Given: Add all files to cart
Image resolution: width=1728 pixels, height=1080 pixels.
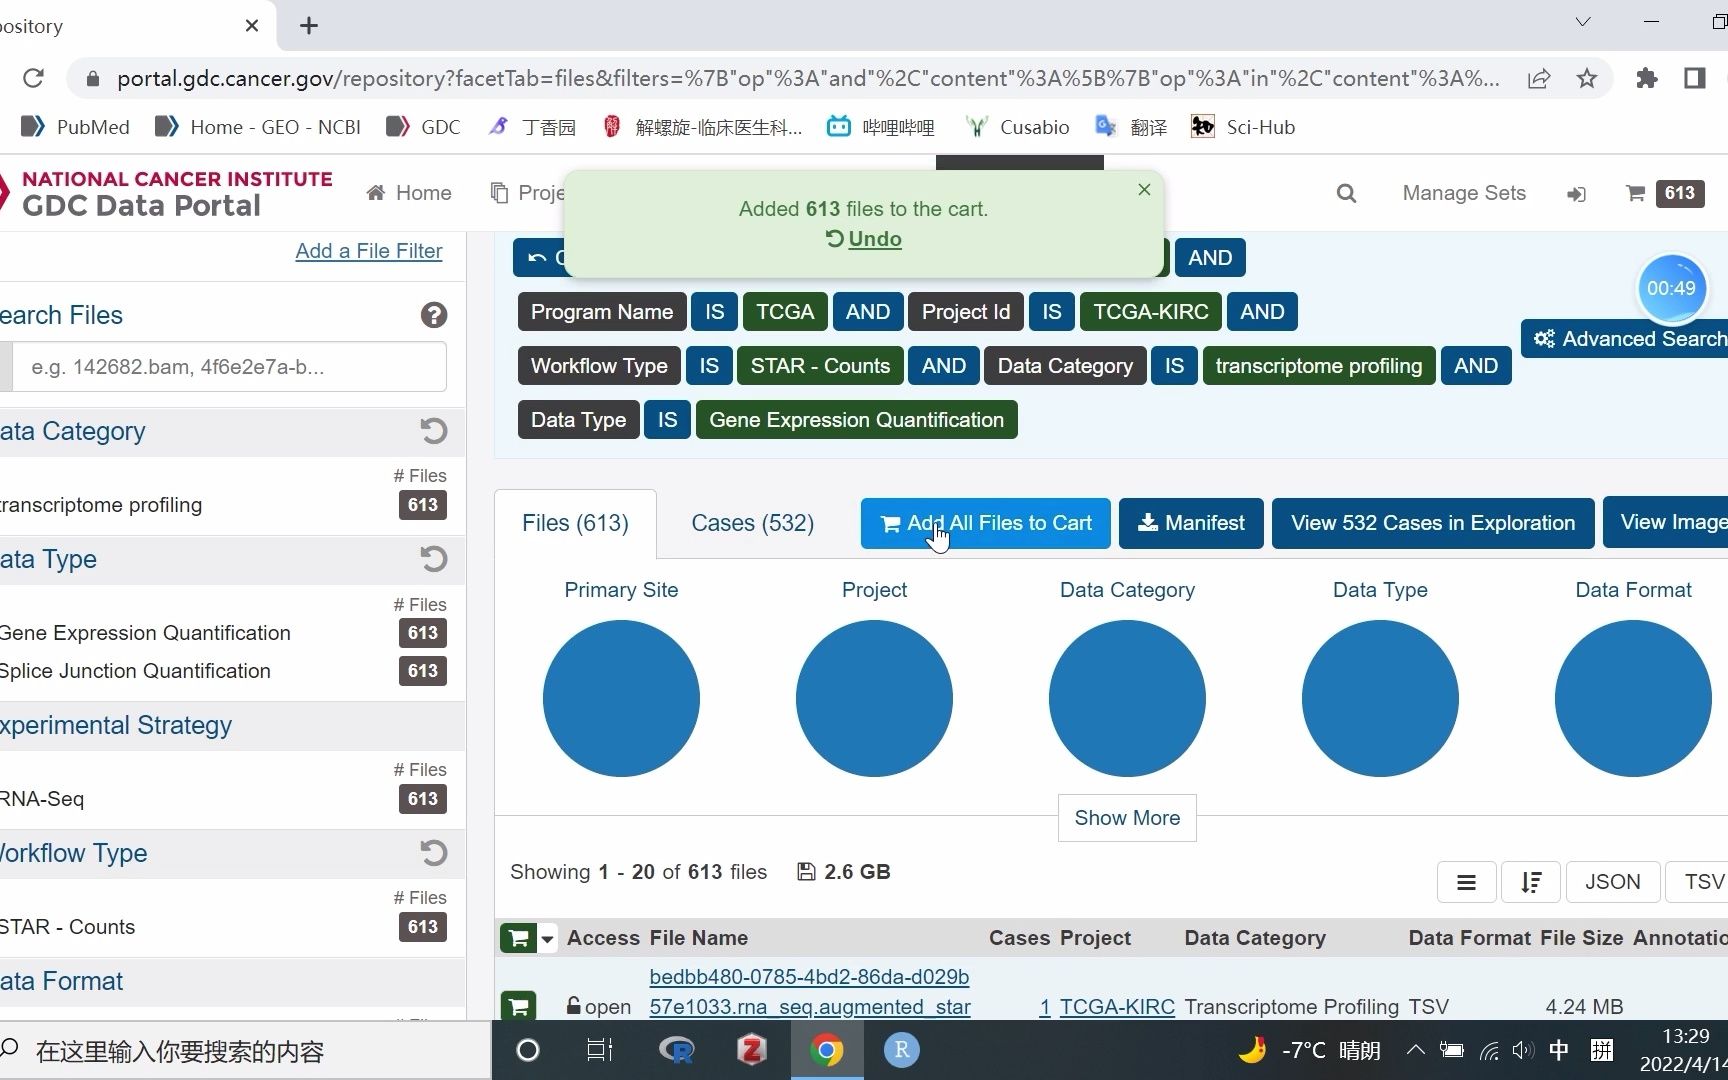Looking at the screenshot, I should (x=985, y=523).
